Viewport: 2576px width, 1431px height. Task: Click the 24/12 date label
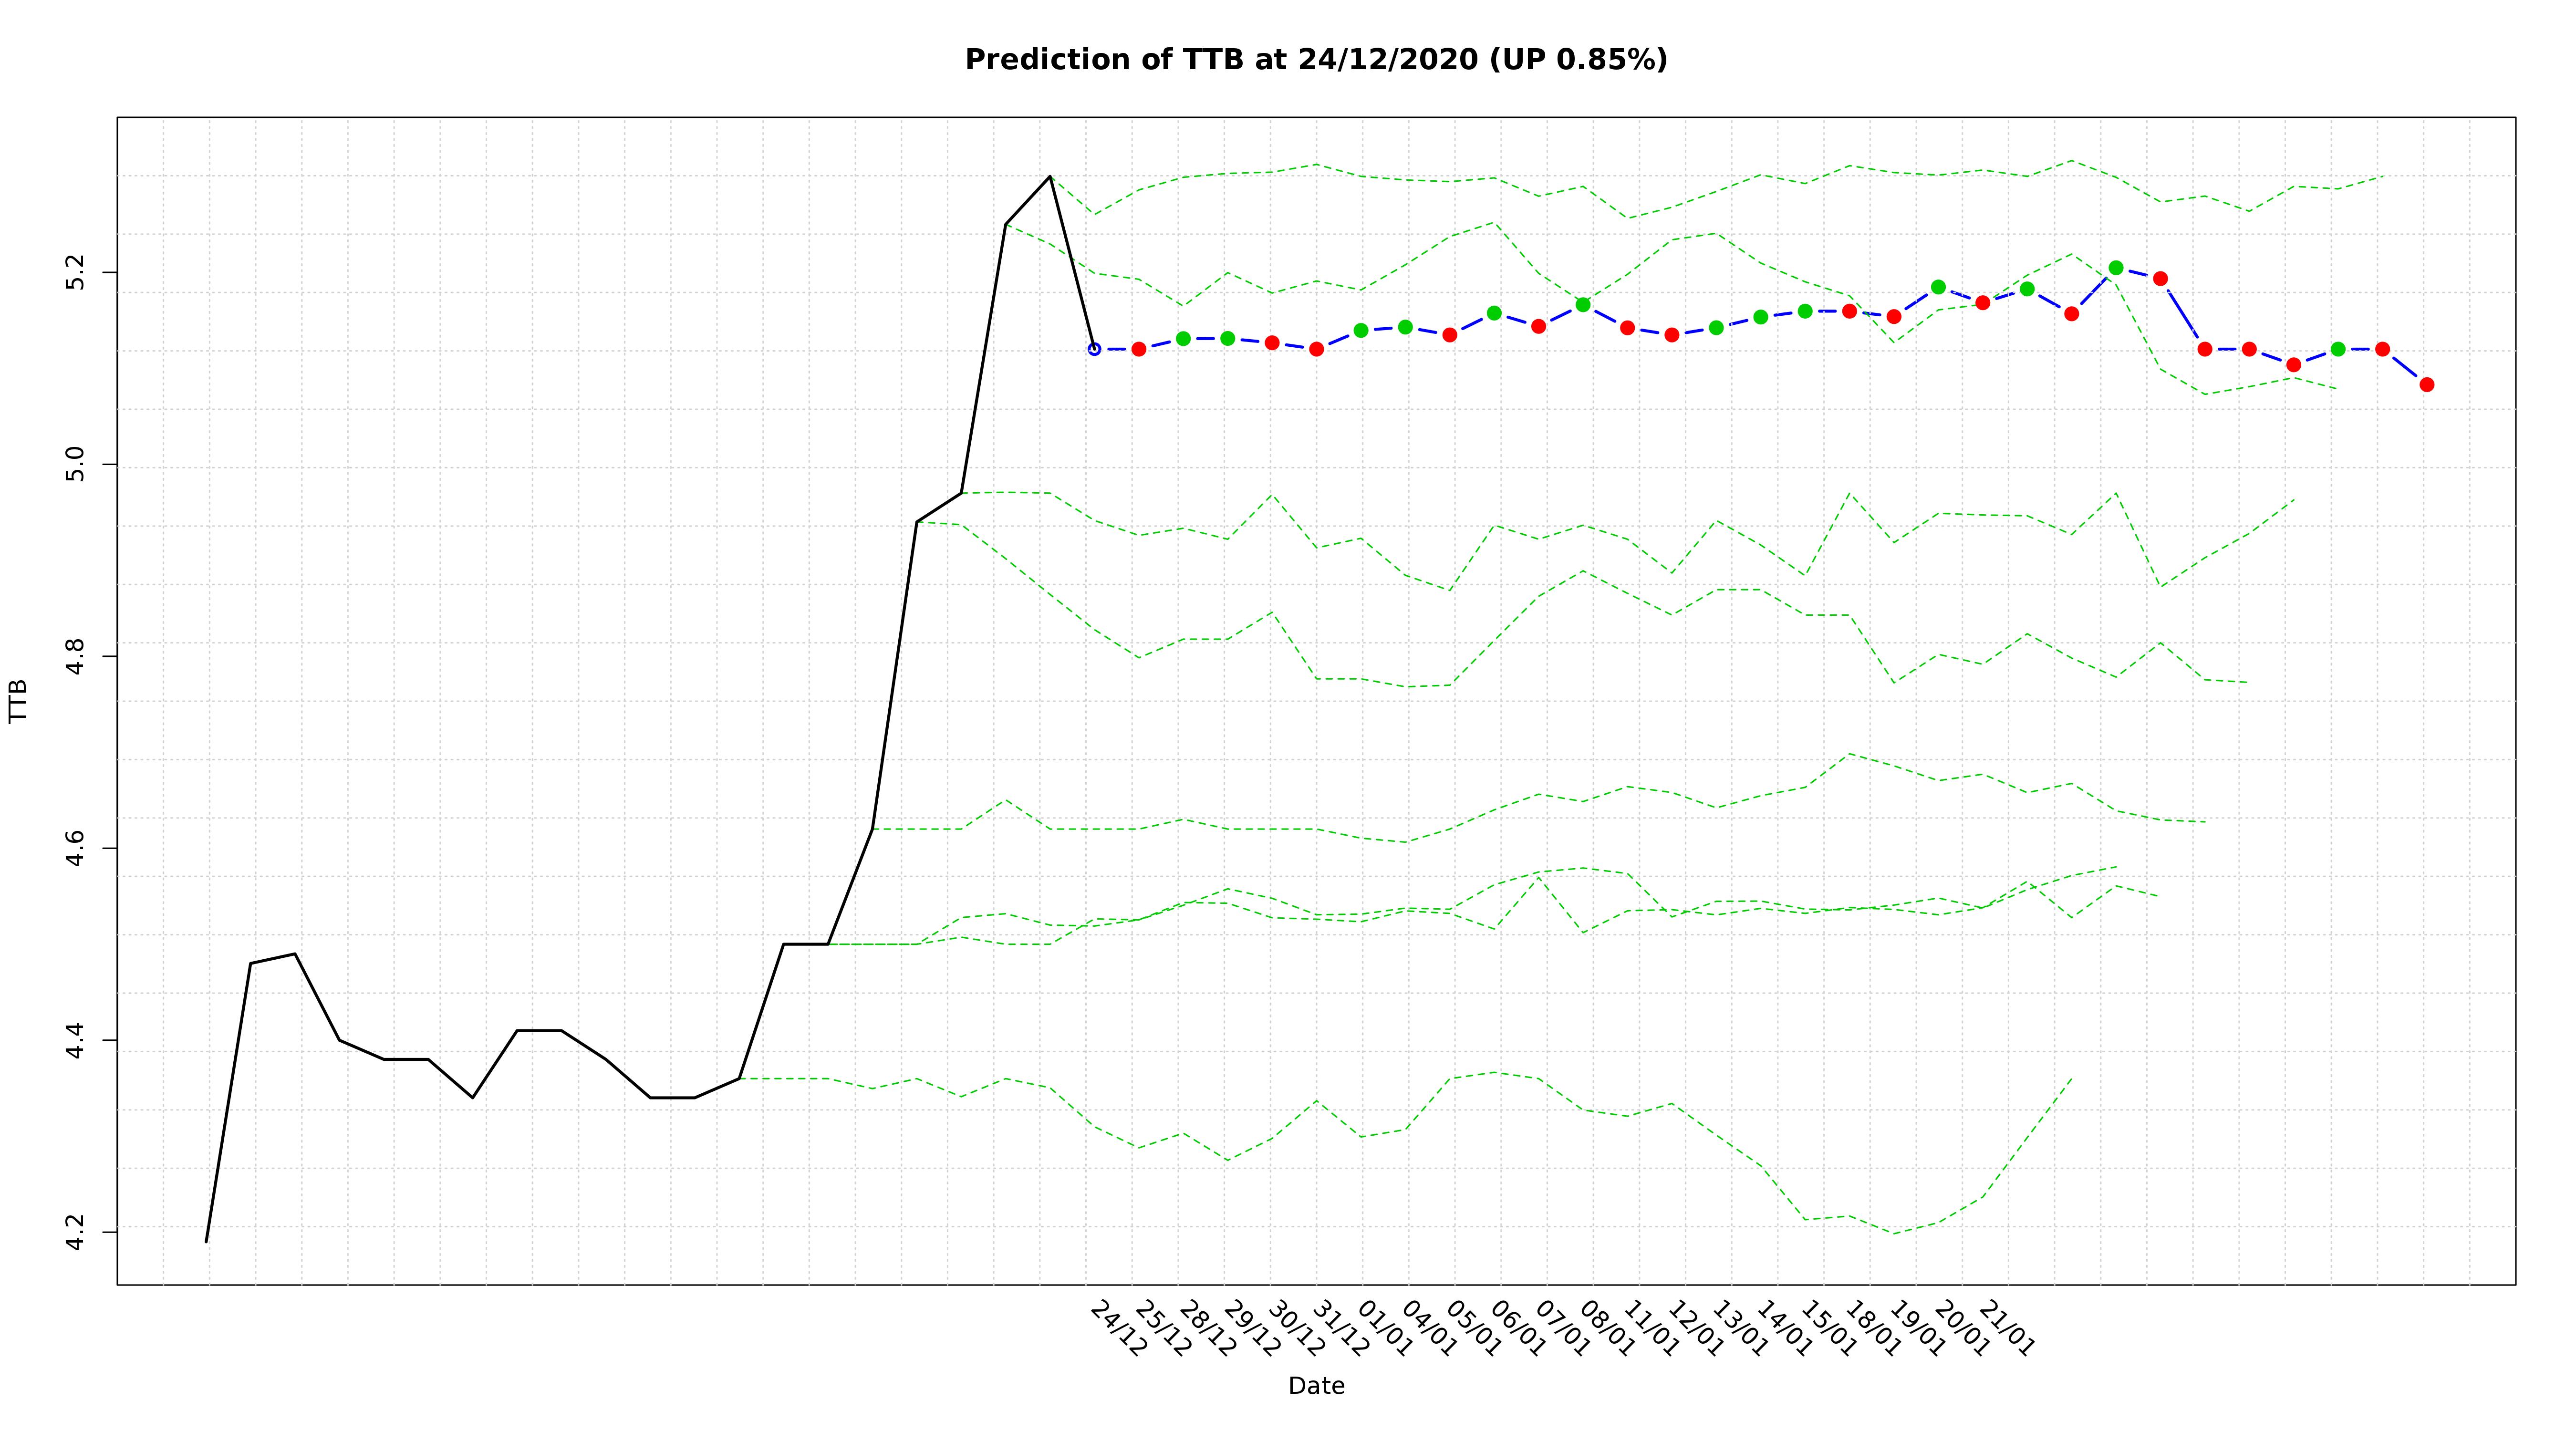tap(1118, 1329)
